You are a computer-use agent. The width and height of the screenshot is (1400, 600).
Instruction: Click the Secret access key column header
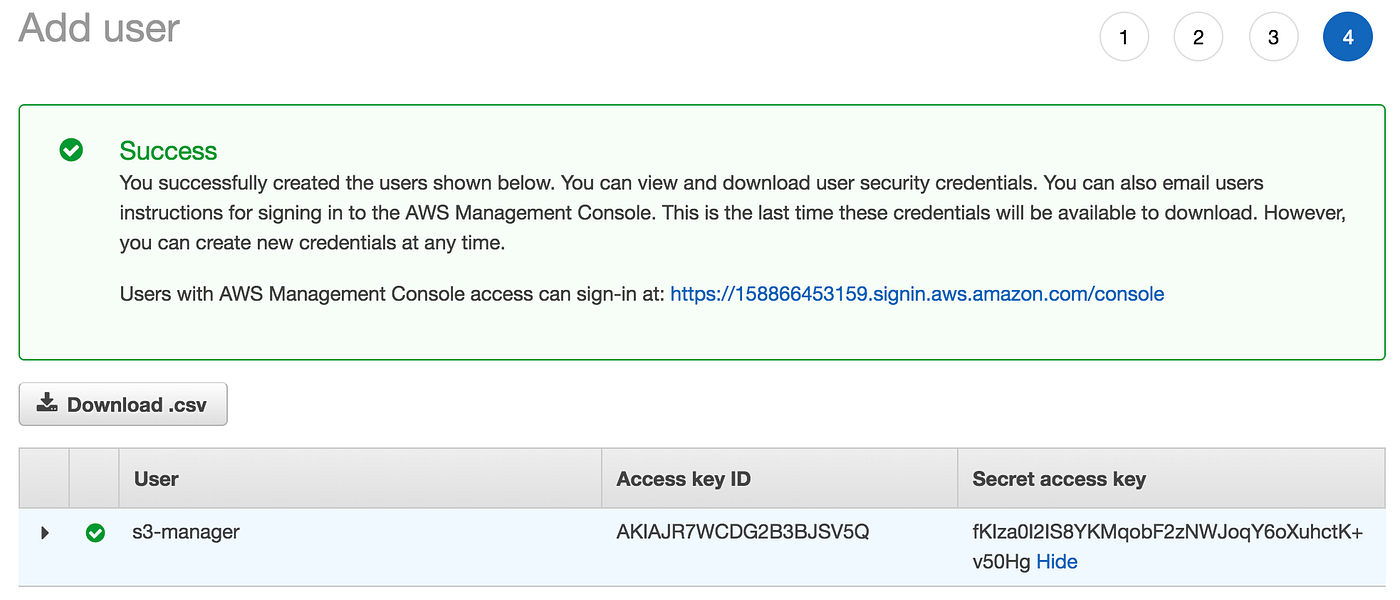(1059, 479)
